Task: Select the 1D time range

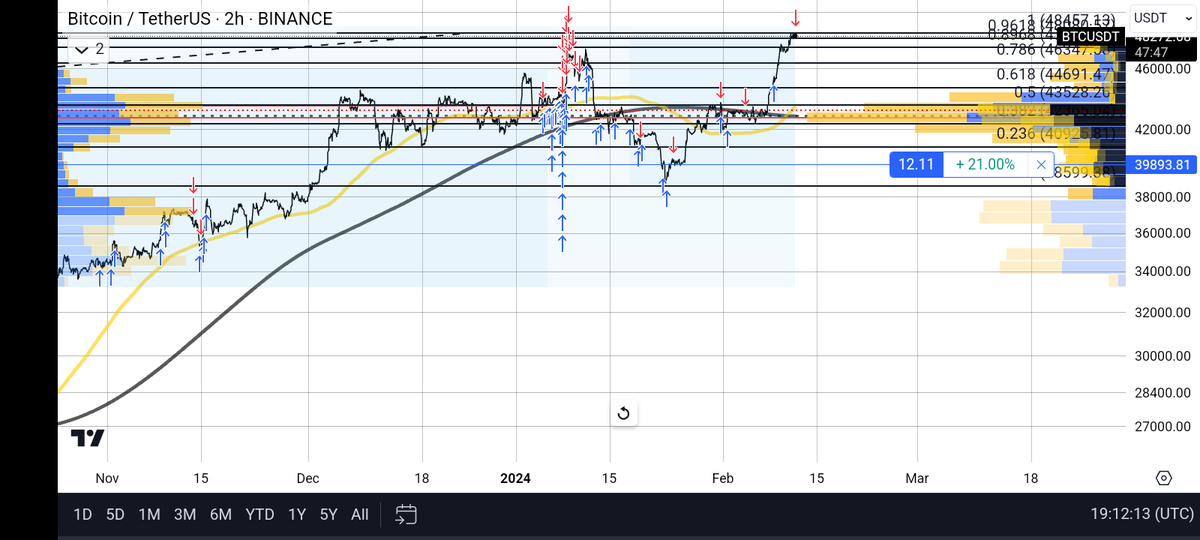Action: [x=83, y=515]
